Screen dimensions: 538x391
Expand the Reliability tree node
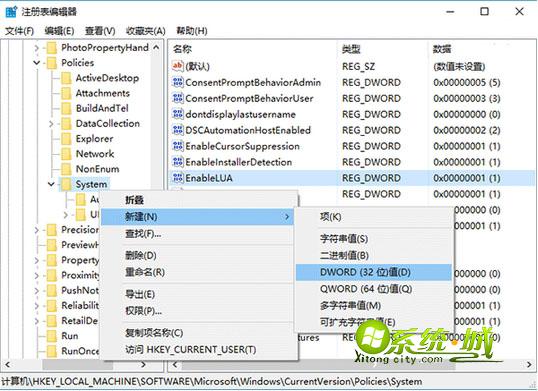[37, 306]
